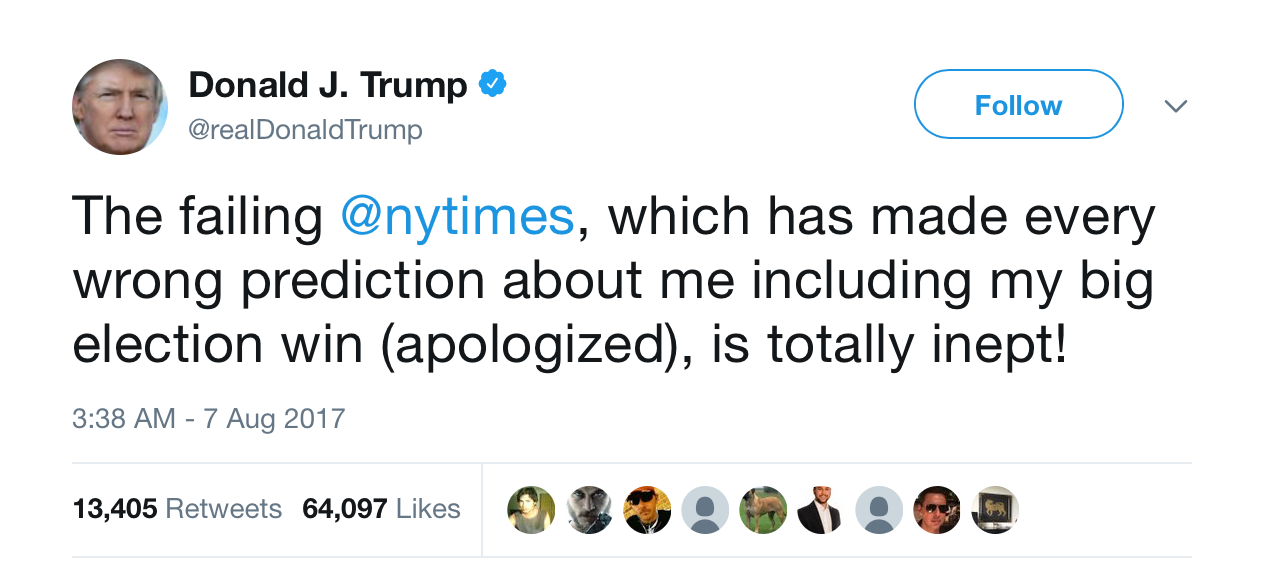
Task: Open the default gray avatar left of the dog
Action: [x=705, y=510]
